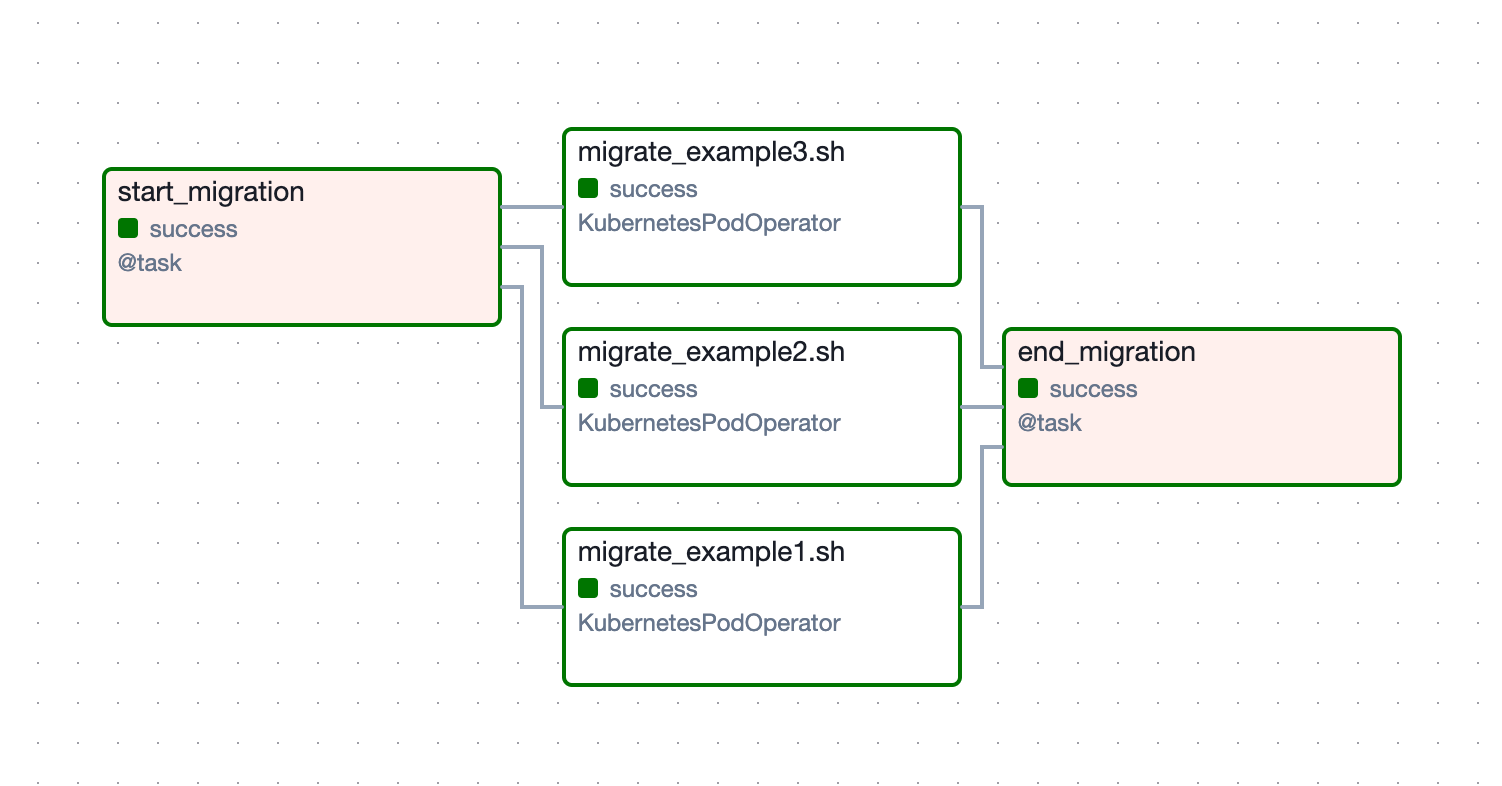Select the end_migration task node
Image resolution: width=1502 pixels, height=786 pixels.
point(1201,407)
